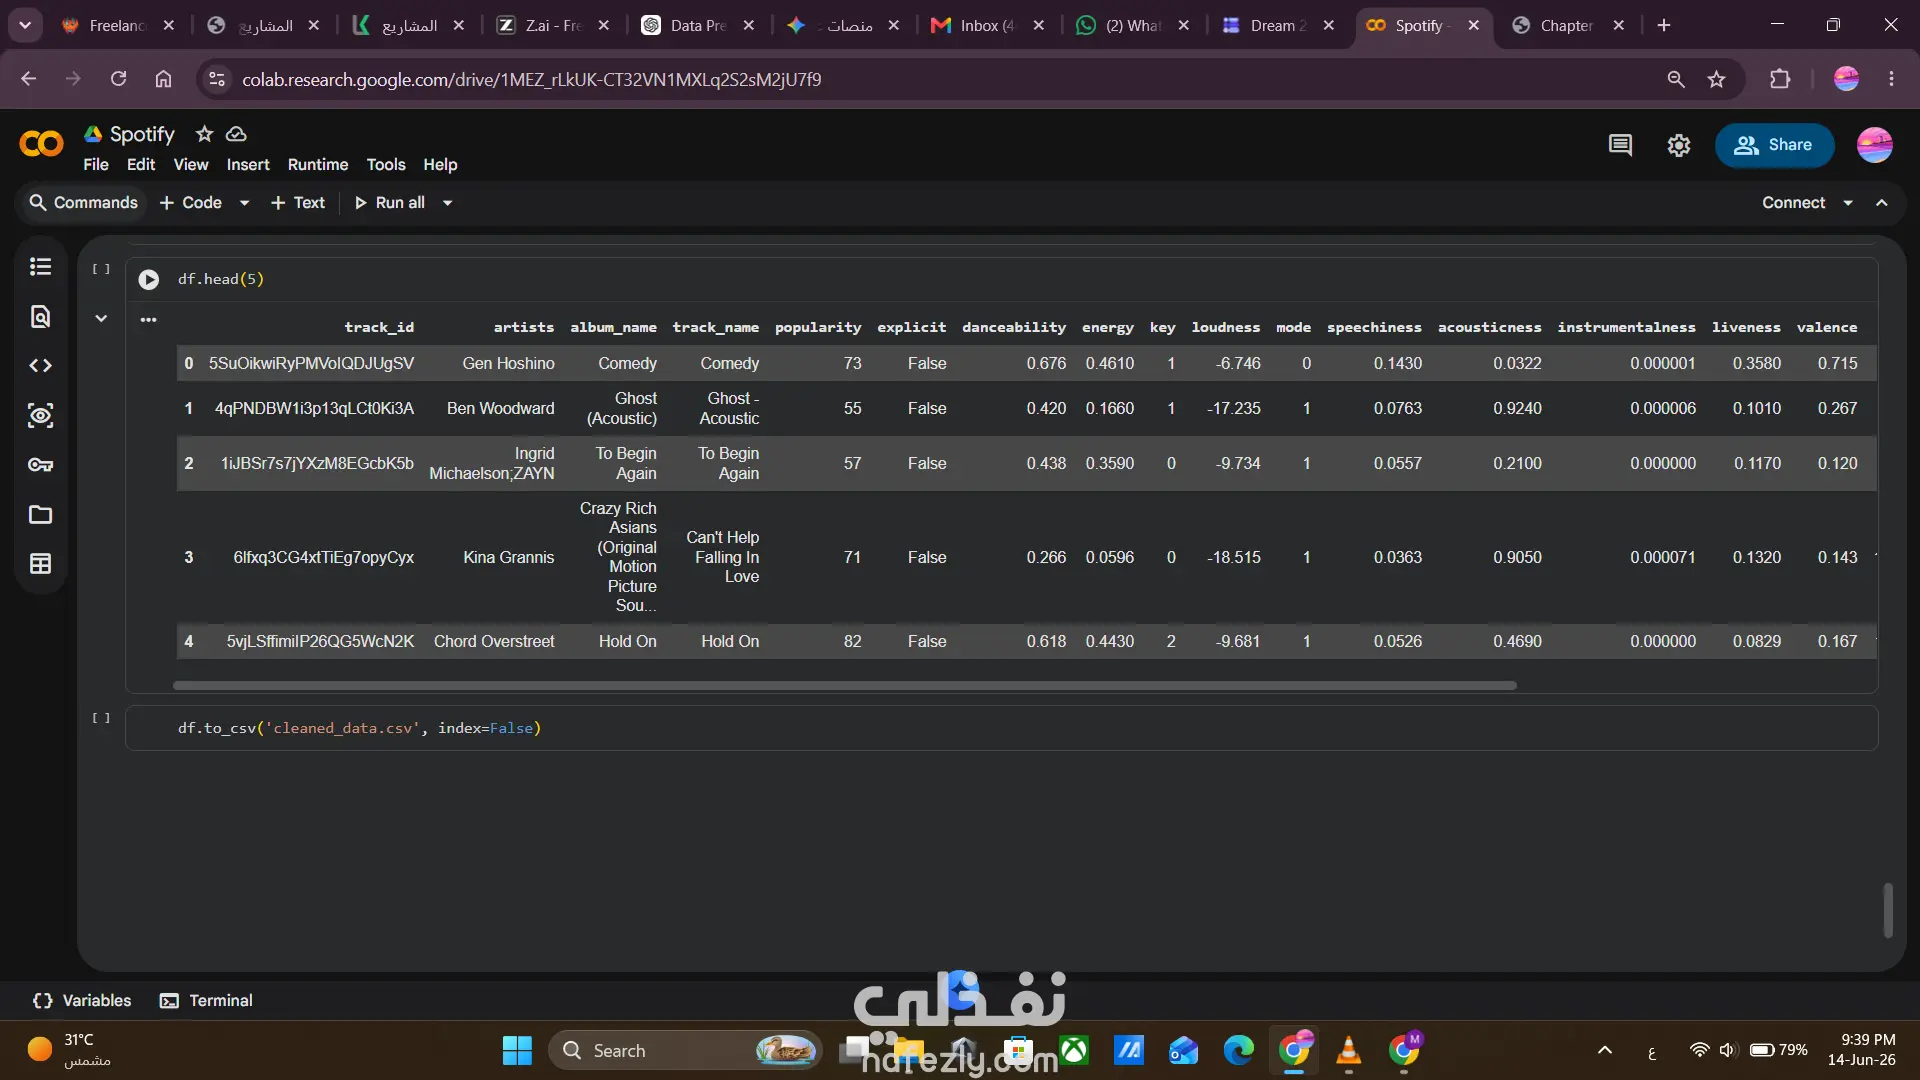This screenshot has width=1920, height=1080.
Task: Add a new Text cell
Action: point(298,203)
